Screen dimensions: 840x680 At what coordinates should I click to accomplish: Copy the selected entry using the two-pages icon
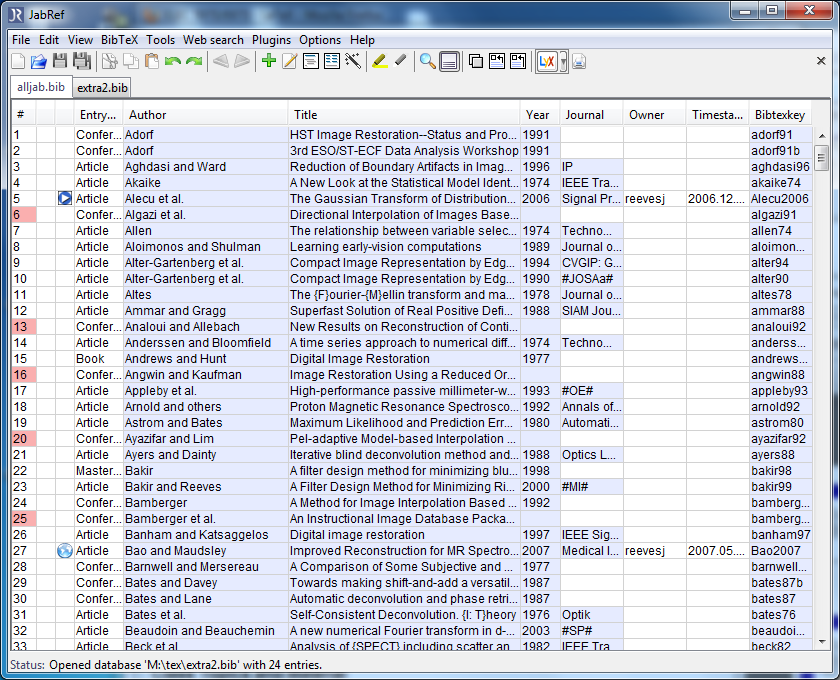point(131,61)
